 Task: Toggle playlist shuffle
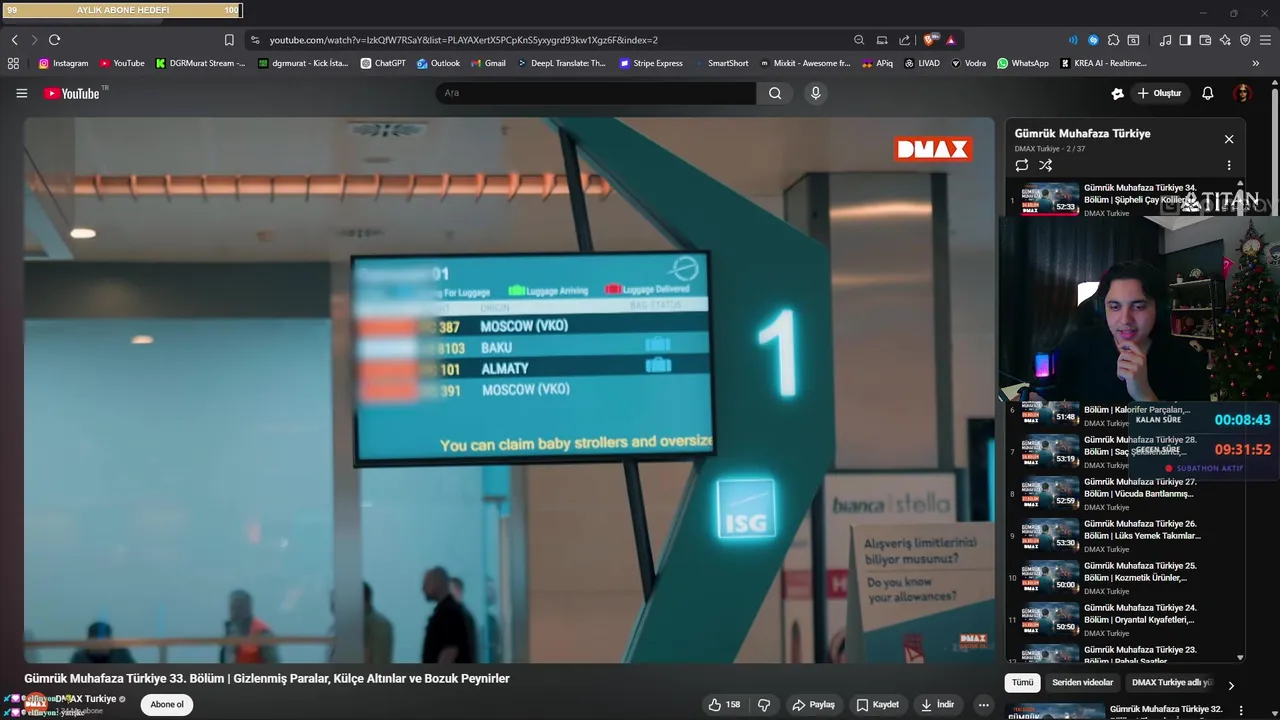coord(1045,165)
